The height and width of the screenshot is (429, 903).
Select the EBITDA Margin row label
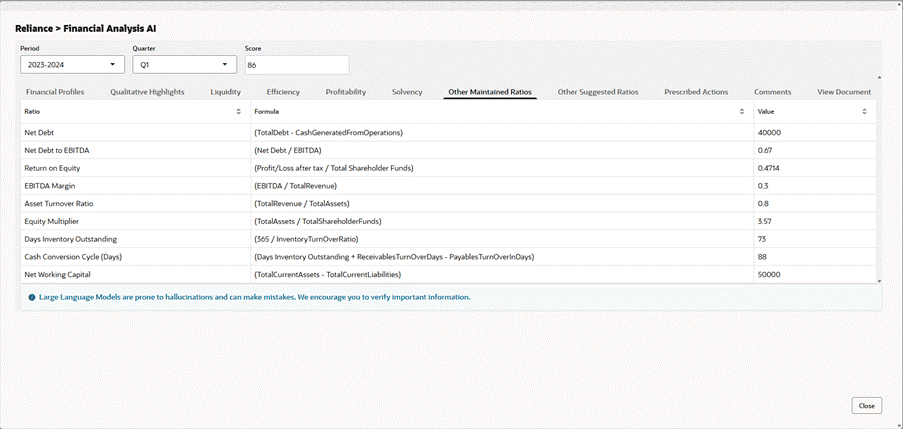(50, 186)
